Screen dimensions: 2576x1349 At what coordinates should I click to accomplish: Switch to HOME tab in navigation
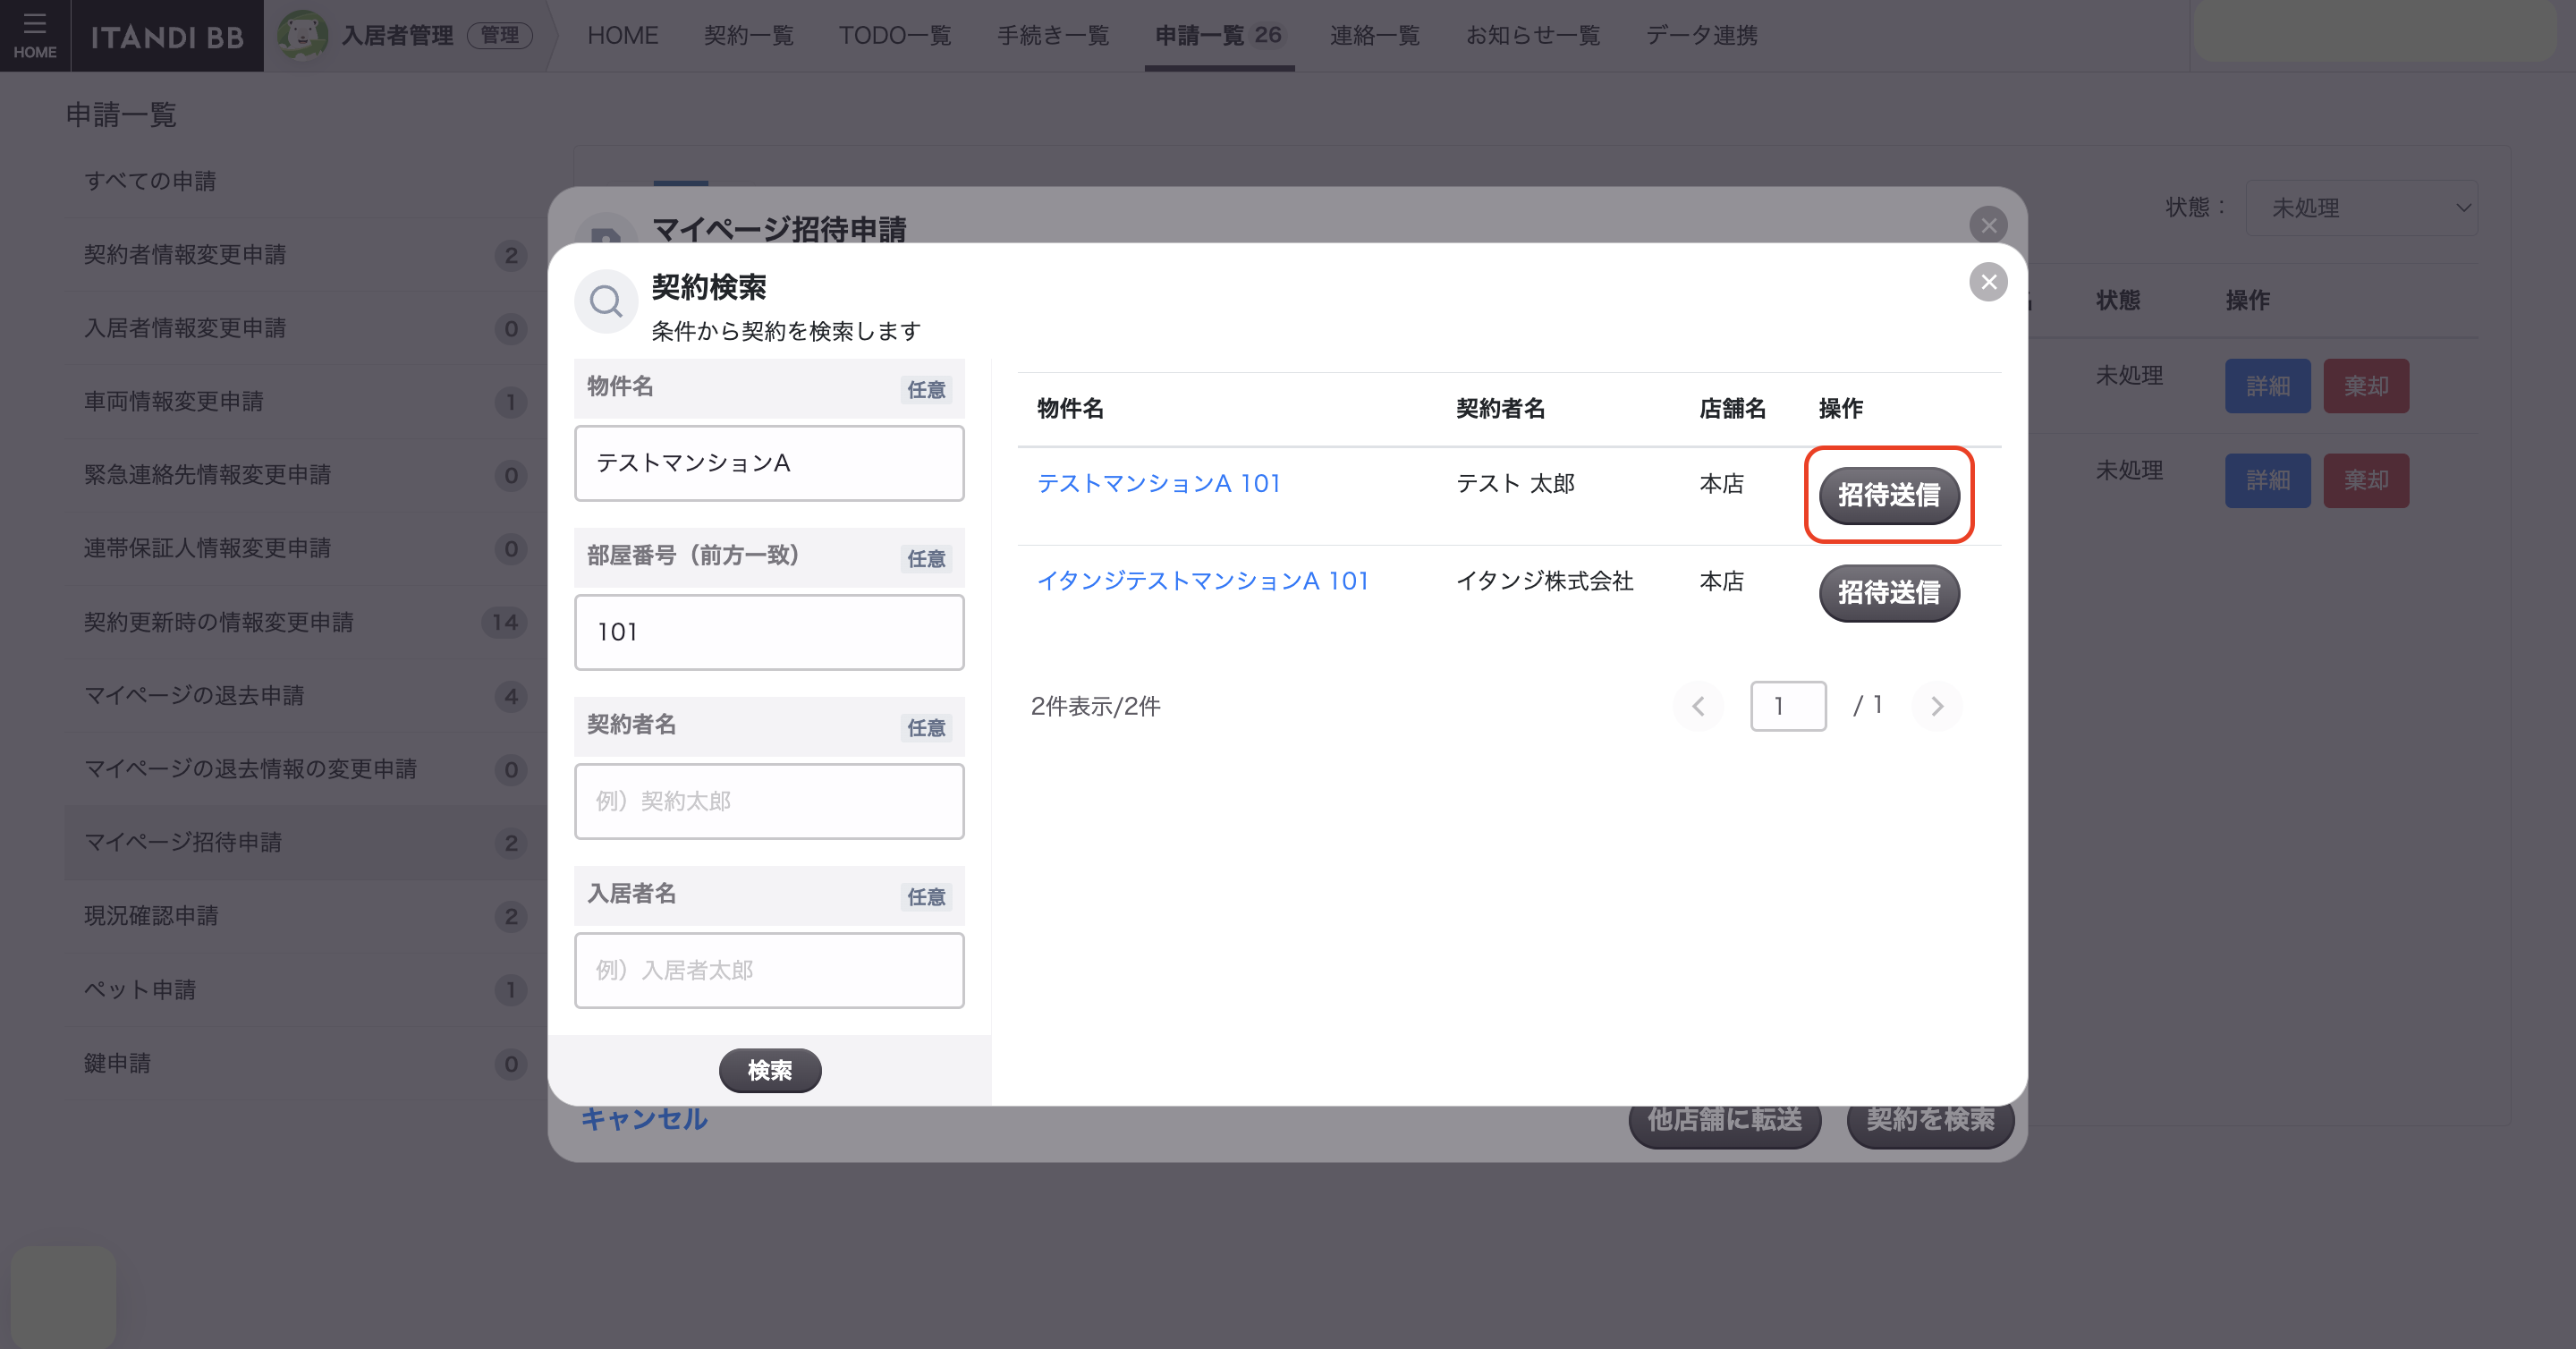click(x=622, y=36)
